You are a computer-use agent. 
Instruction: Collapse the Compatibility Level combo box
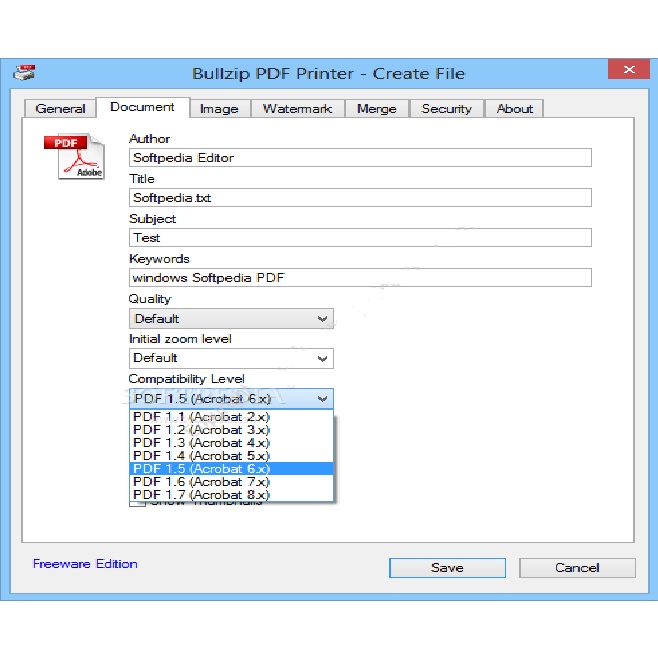pos(231,399)
